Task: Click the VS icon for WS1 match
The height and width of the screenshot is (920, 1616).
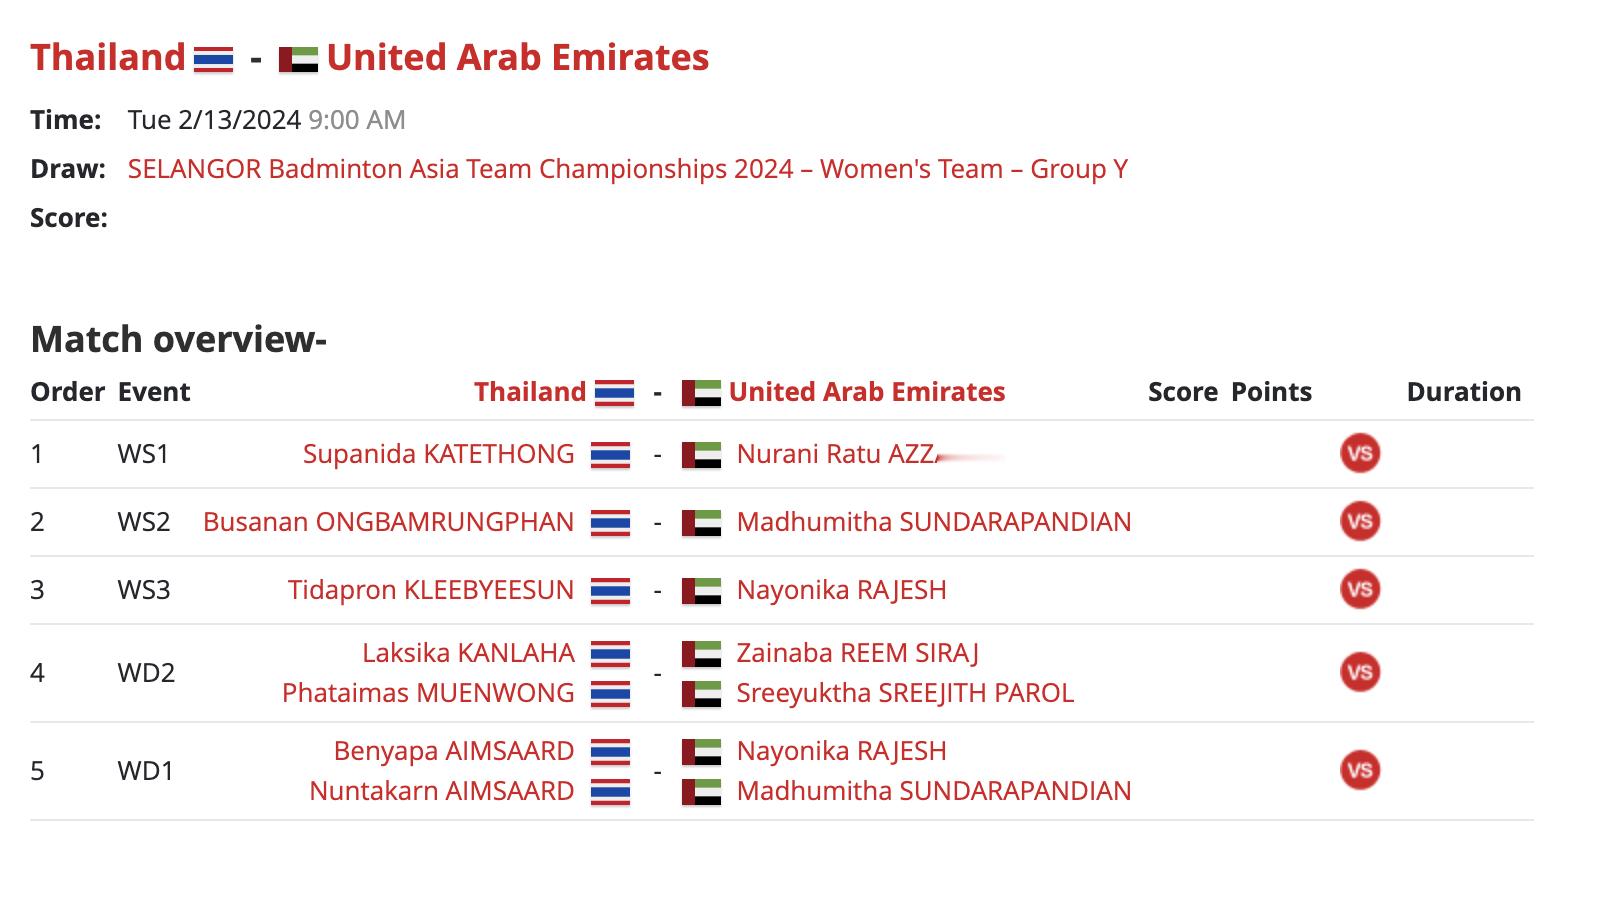Action: tap(1360, 453)
